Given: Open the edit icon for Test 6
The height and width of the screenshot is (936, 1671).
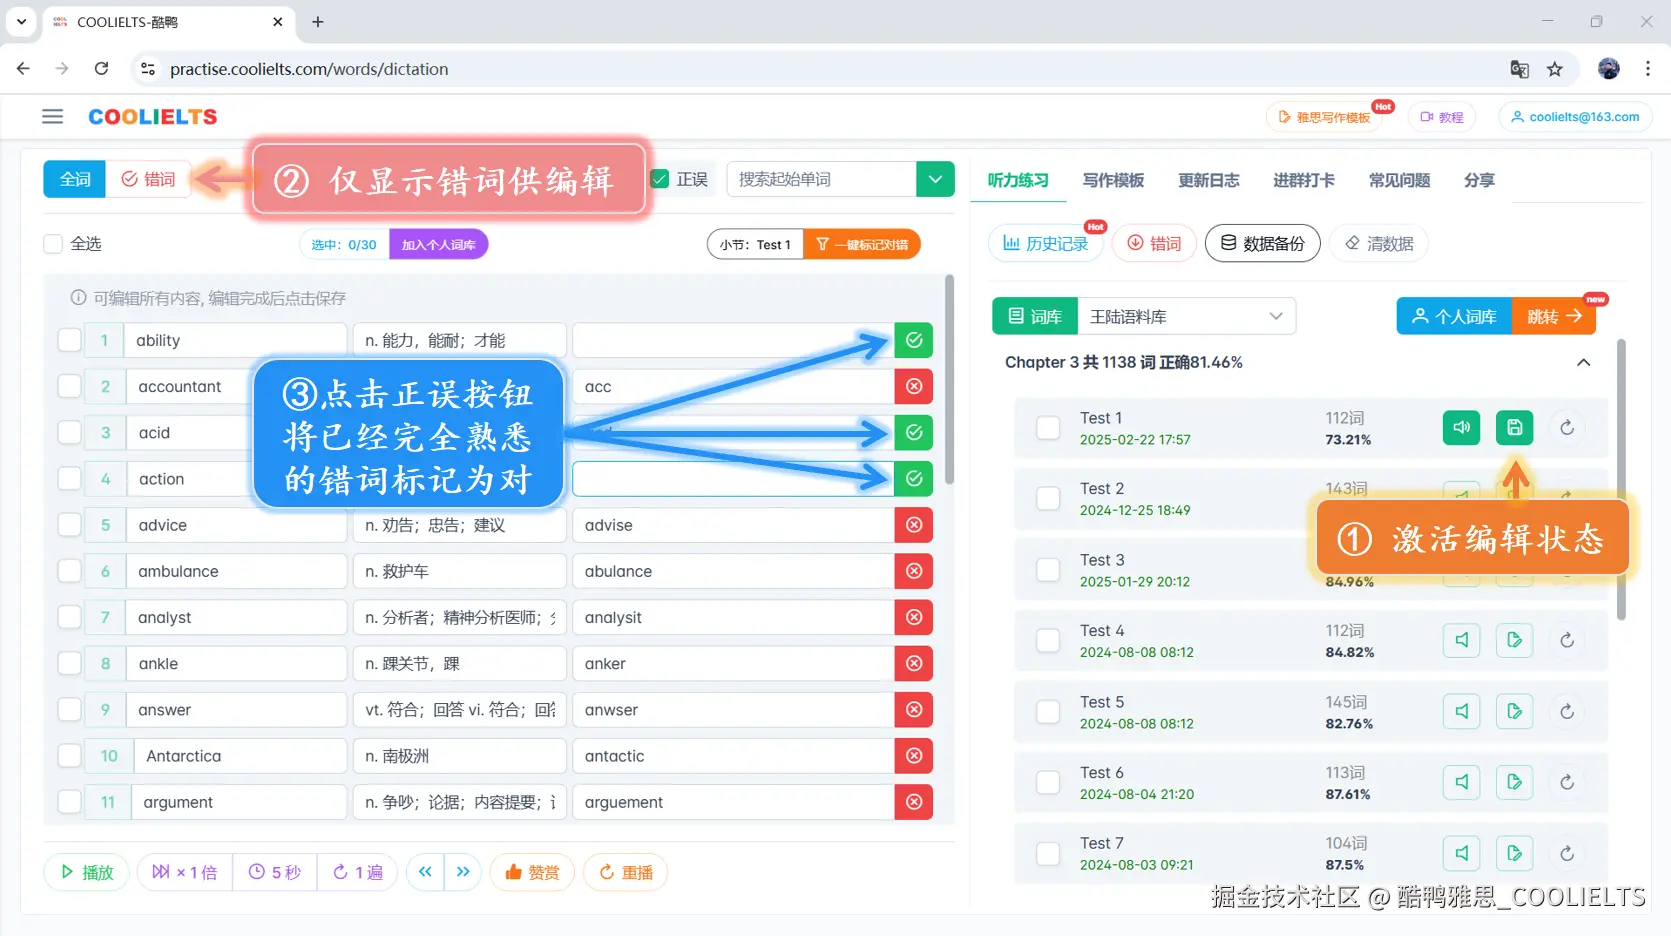Looking at the screenshot, I should 1514,782.
